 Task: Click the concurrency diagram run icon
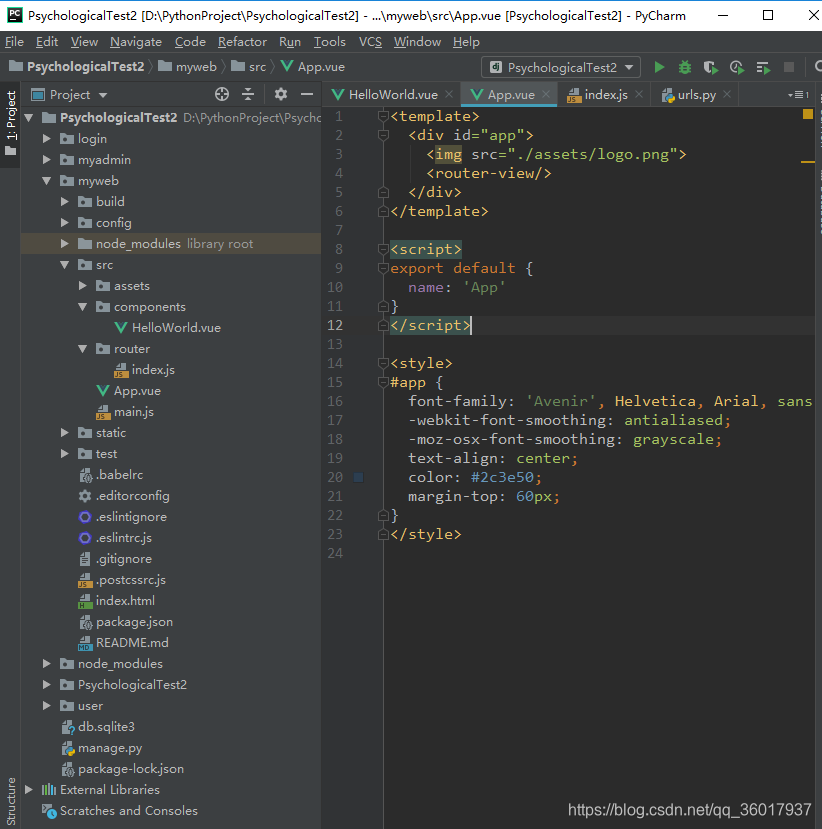pos(763,67)
